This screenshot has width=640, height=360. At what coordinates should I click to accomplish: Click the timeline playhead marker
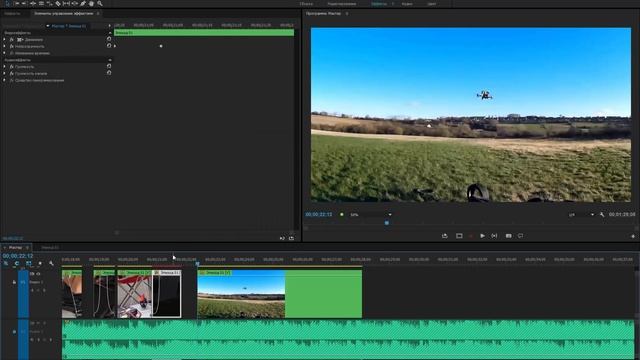point(198,264)
